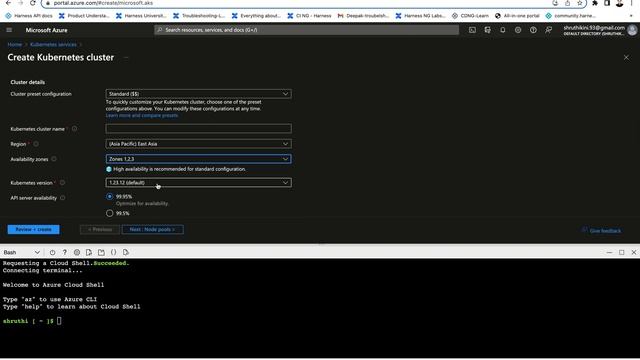Open the CONG-Learn bookmark
640x360 pixels.
[x=470, y=16]
